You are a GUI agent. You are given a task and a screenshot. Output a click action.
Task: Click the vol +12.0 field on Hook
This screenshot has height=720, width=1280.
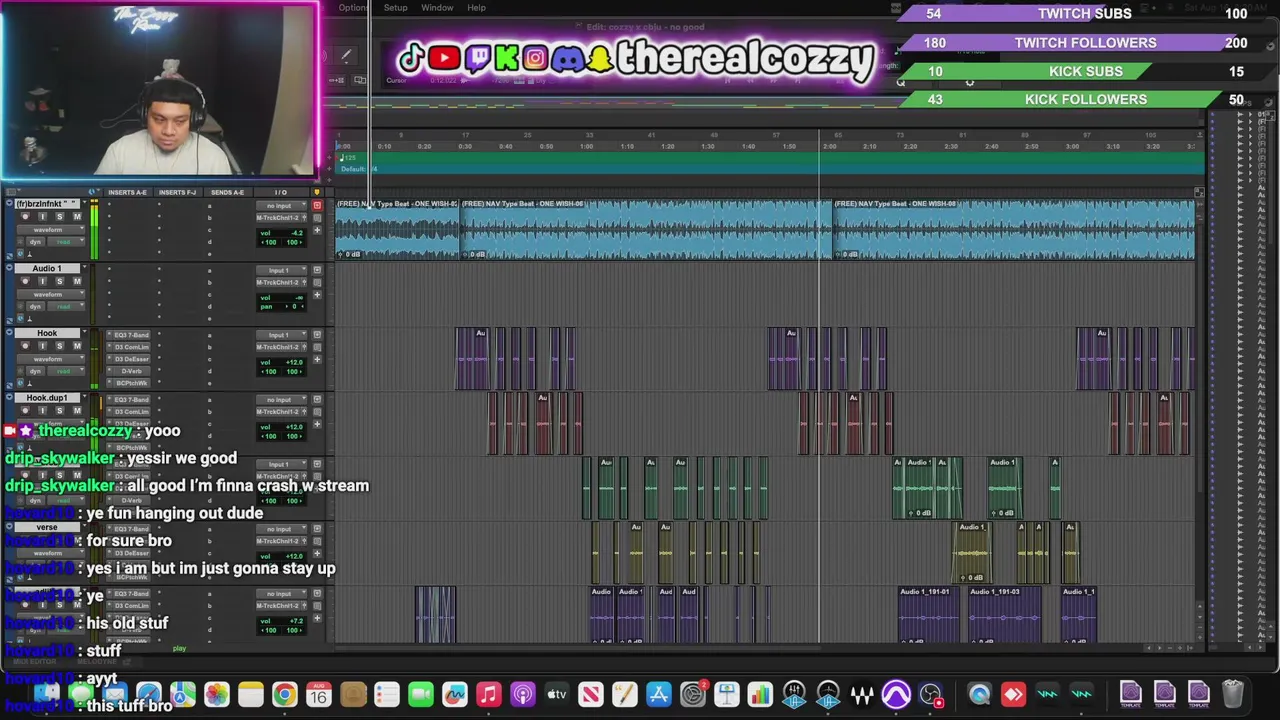tap(282, 362)
